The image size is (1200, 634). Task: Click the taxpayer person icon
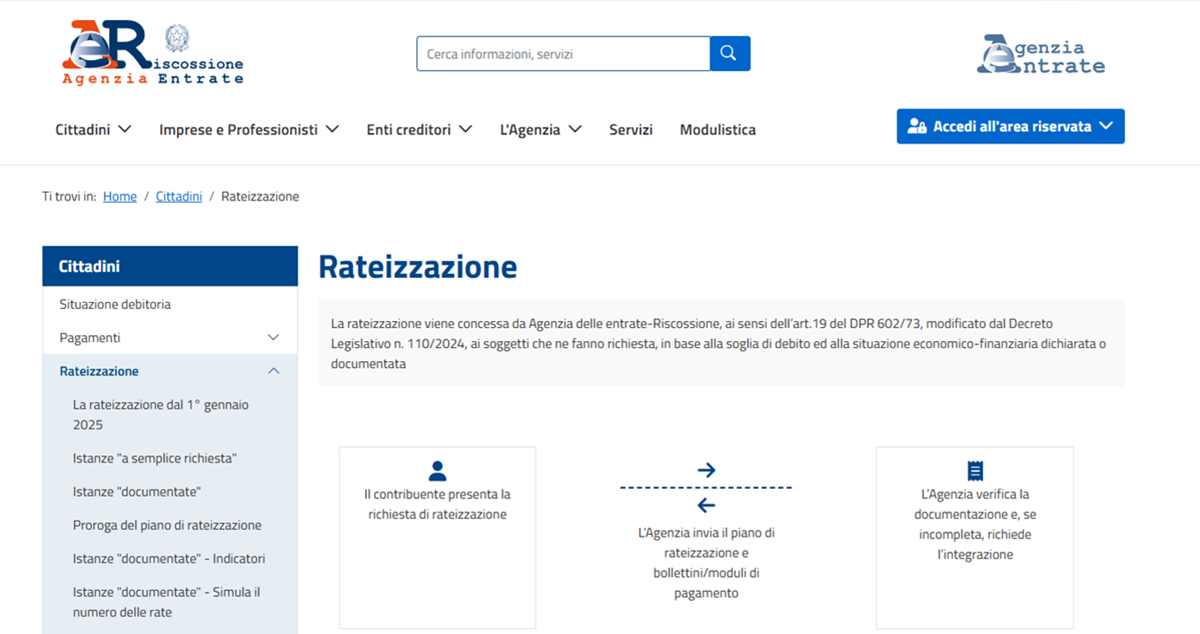437,471
